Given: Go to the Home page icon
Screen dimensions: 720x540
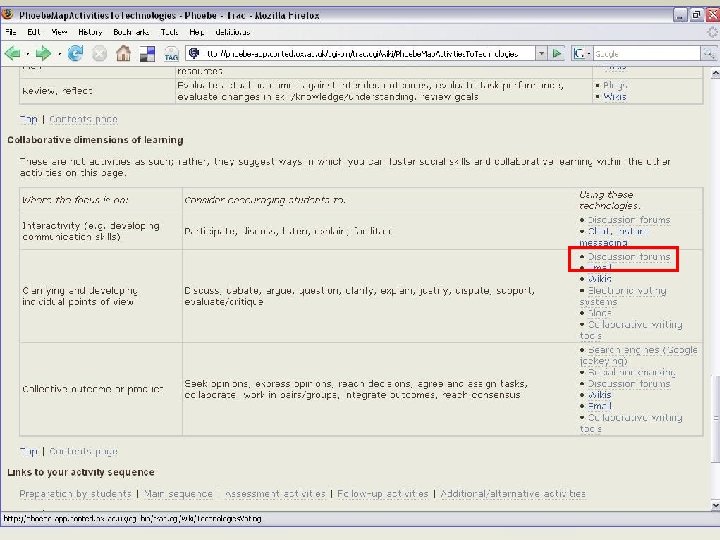Looking at the screenshot, I should 122,53.
